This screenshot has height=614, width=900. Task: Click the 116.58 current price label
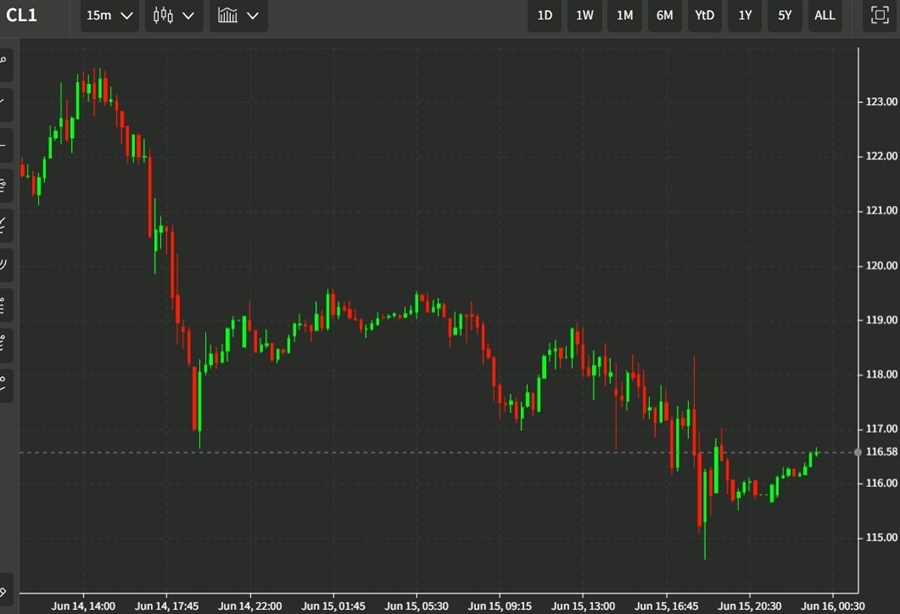[881, 452]
